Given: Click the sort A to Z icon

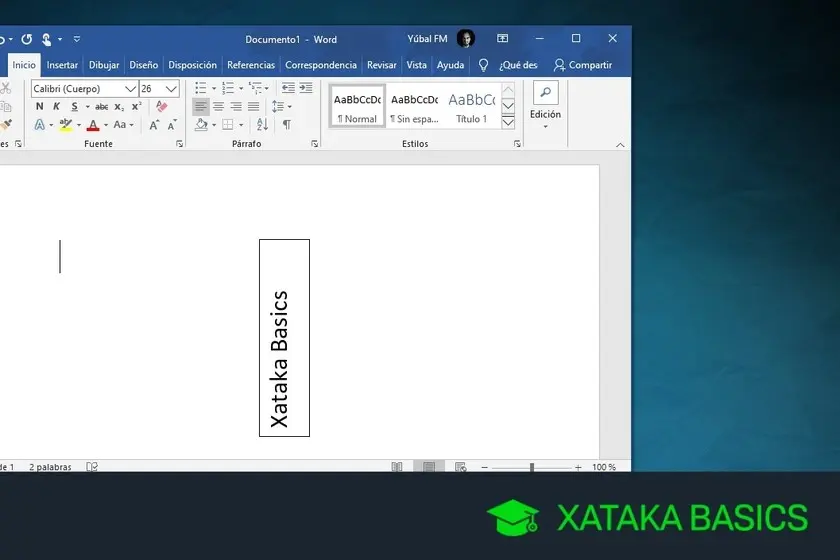Looking at the screenshot, I should (x=262, y=125).
